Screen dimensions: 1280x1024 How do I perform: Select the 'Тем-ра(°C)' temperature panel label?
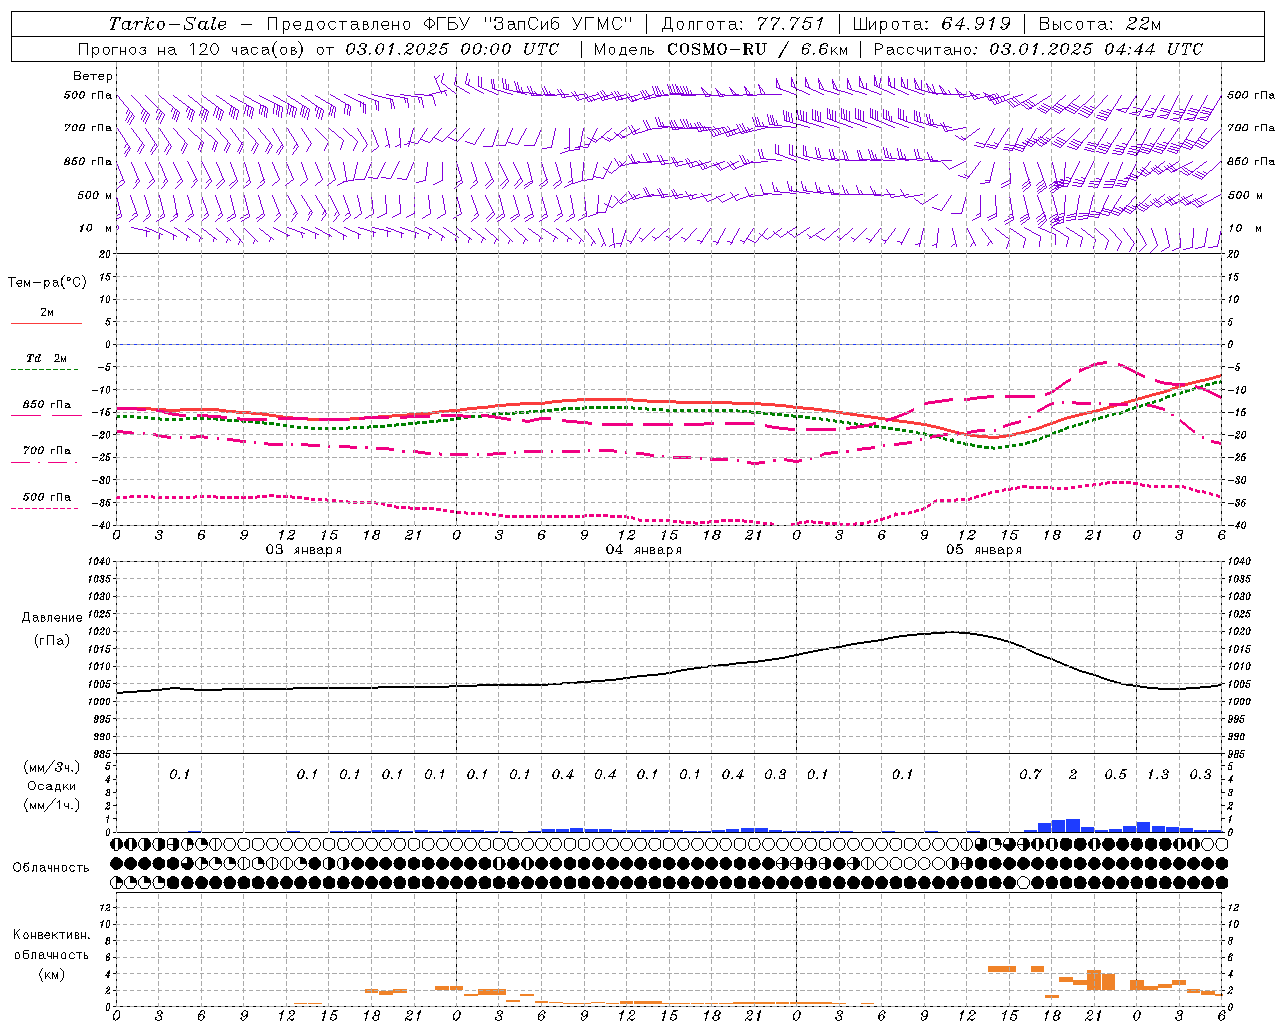(47, 283)
